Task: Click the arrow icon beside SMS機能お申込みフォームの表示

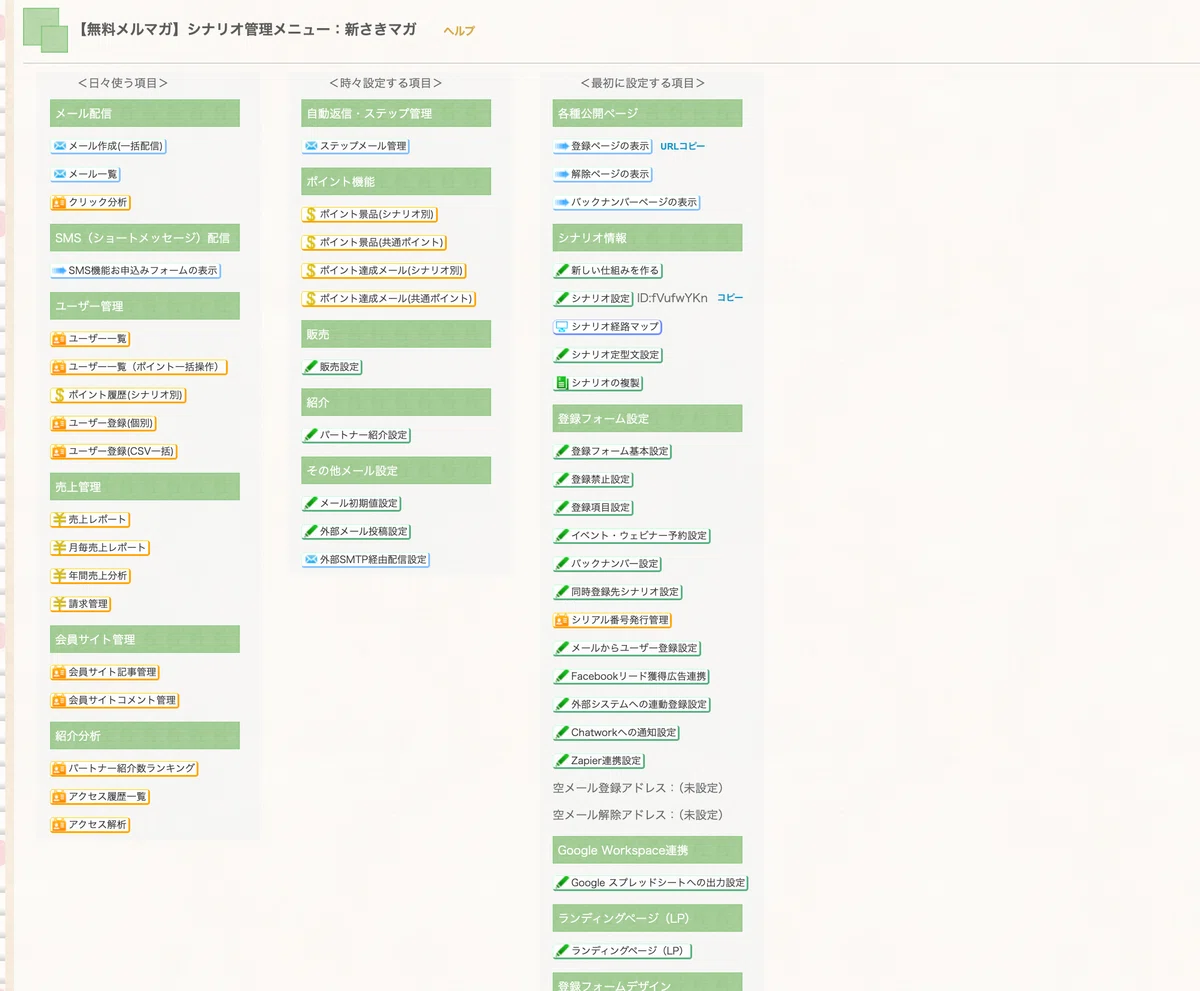Action: 59,270
